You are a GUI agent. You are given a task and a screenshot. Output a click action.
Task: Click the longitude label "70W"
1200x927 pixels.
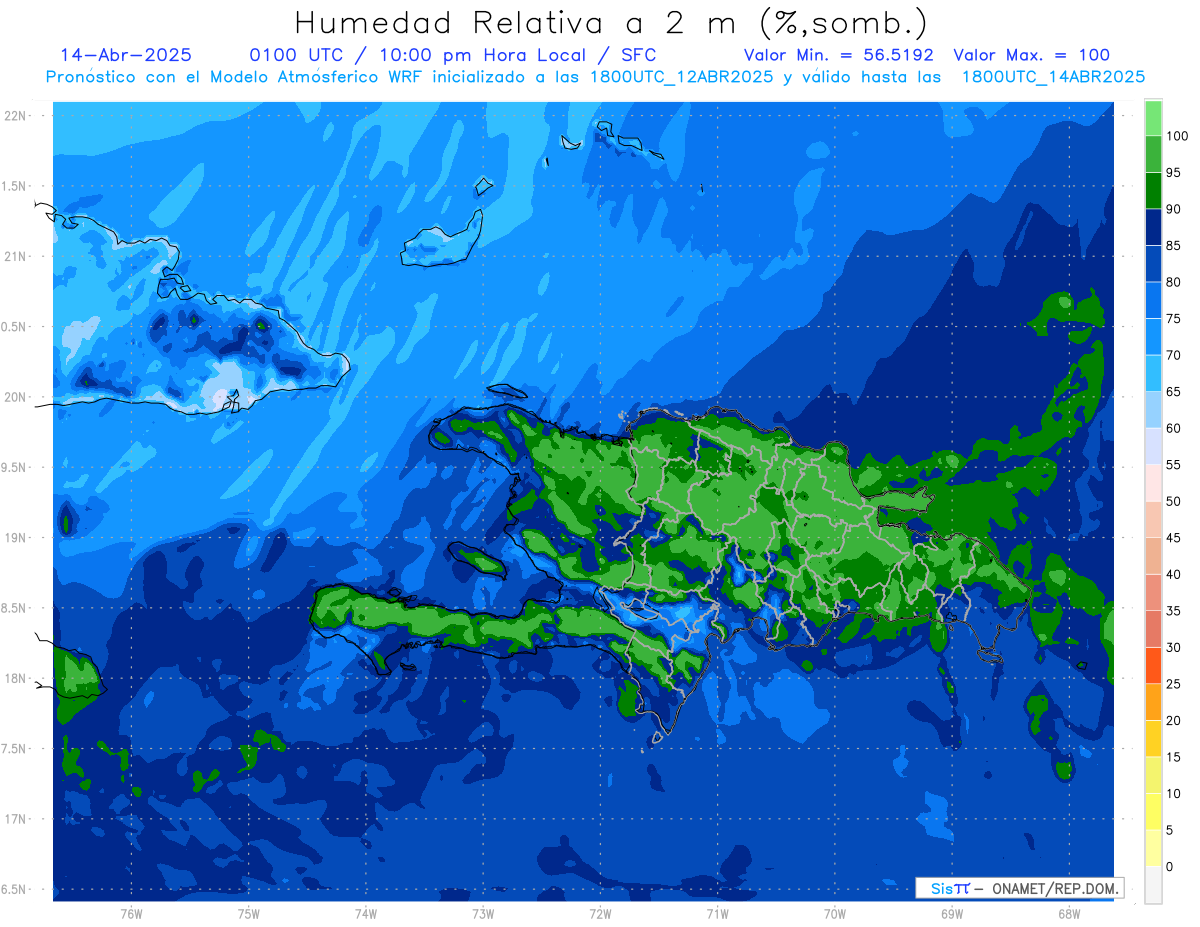coord(835,914)
